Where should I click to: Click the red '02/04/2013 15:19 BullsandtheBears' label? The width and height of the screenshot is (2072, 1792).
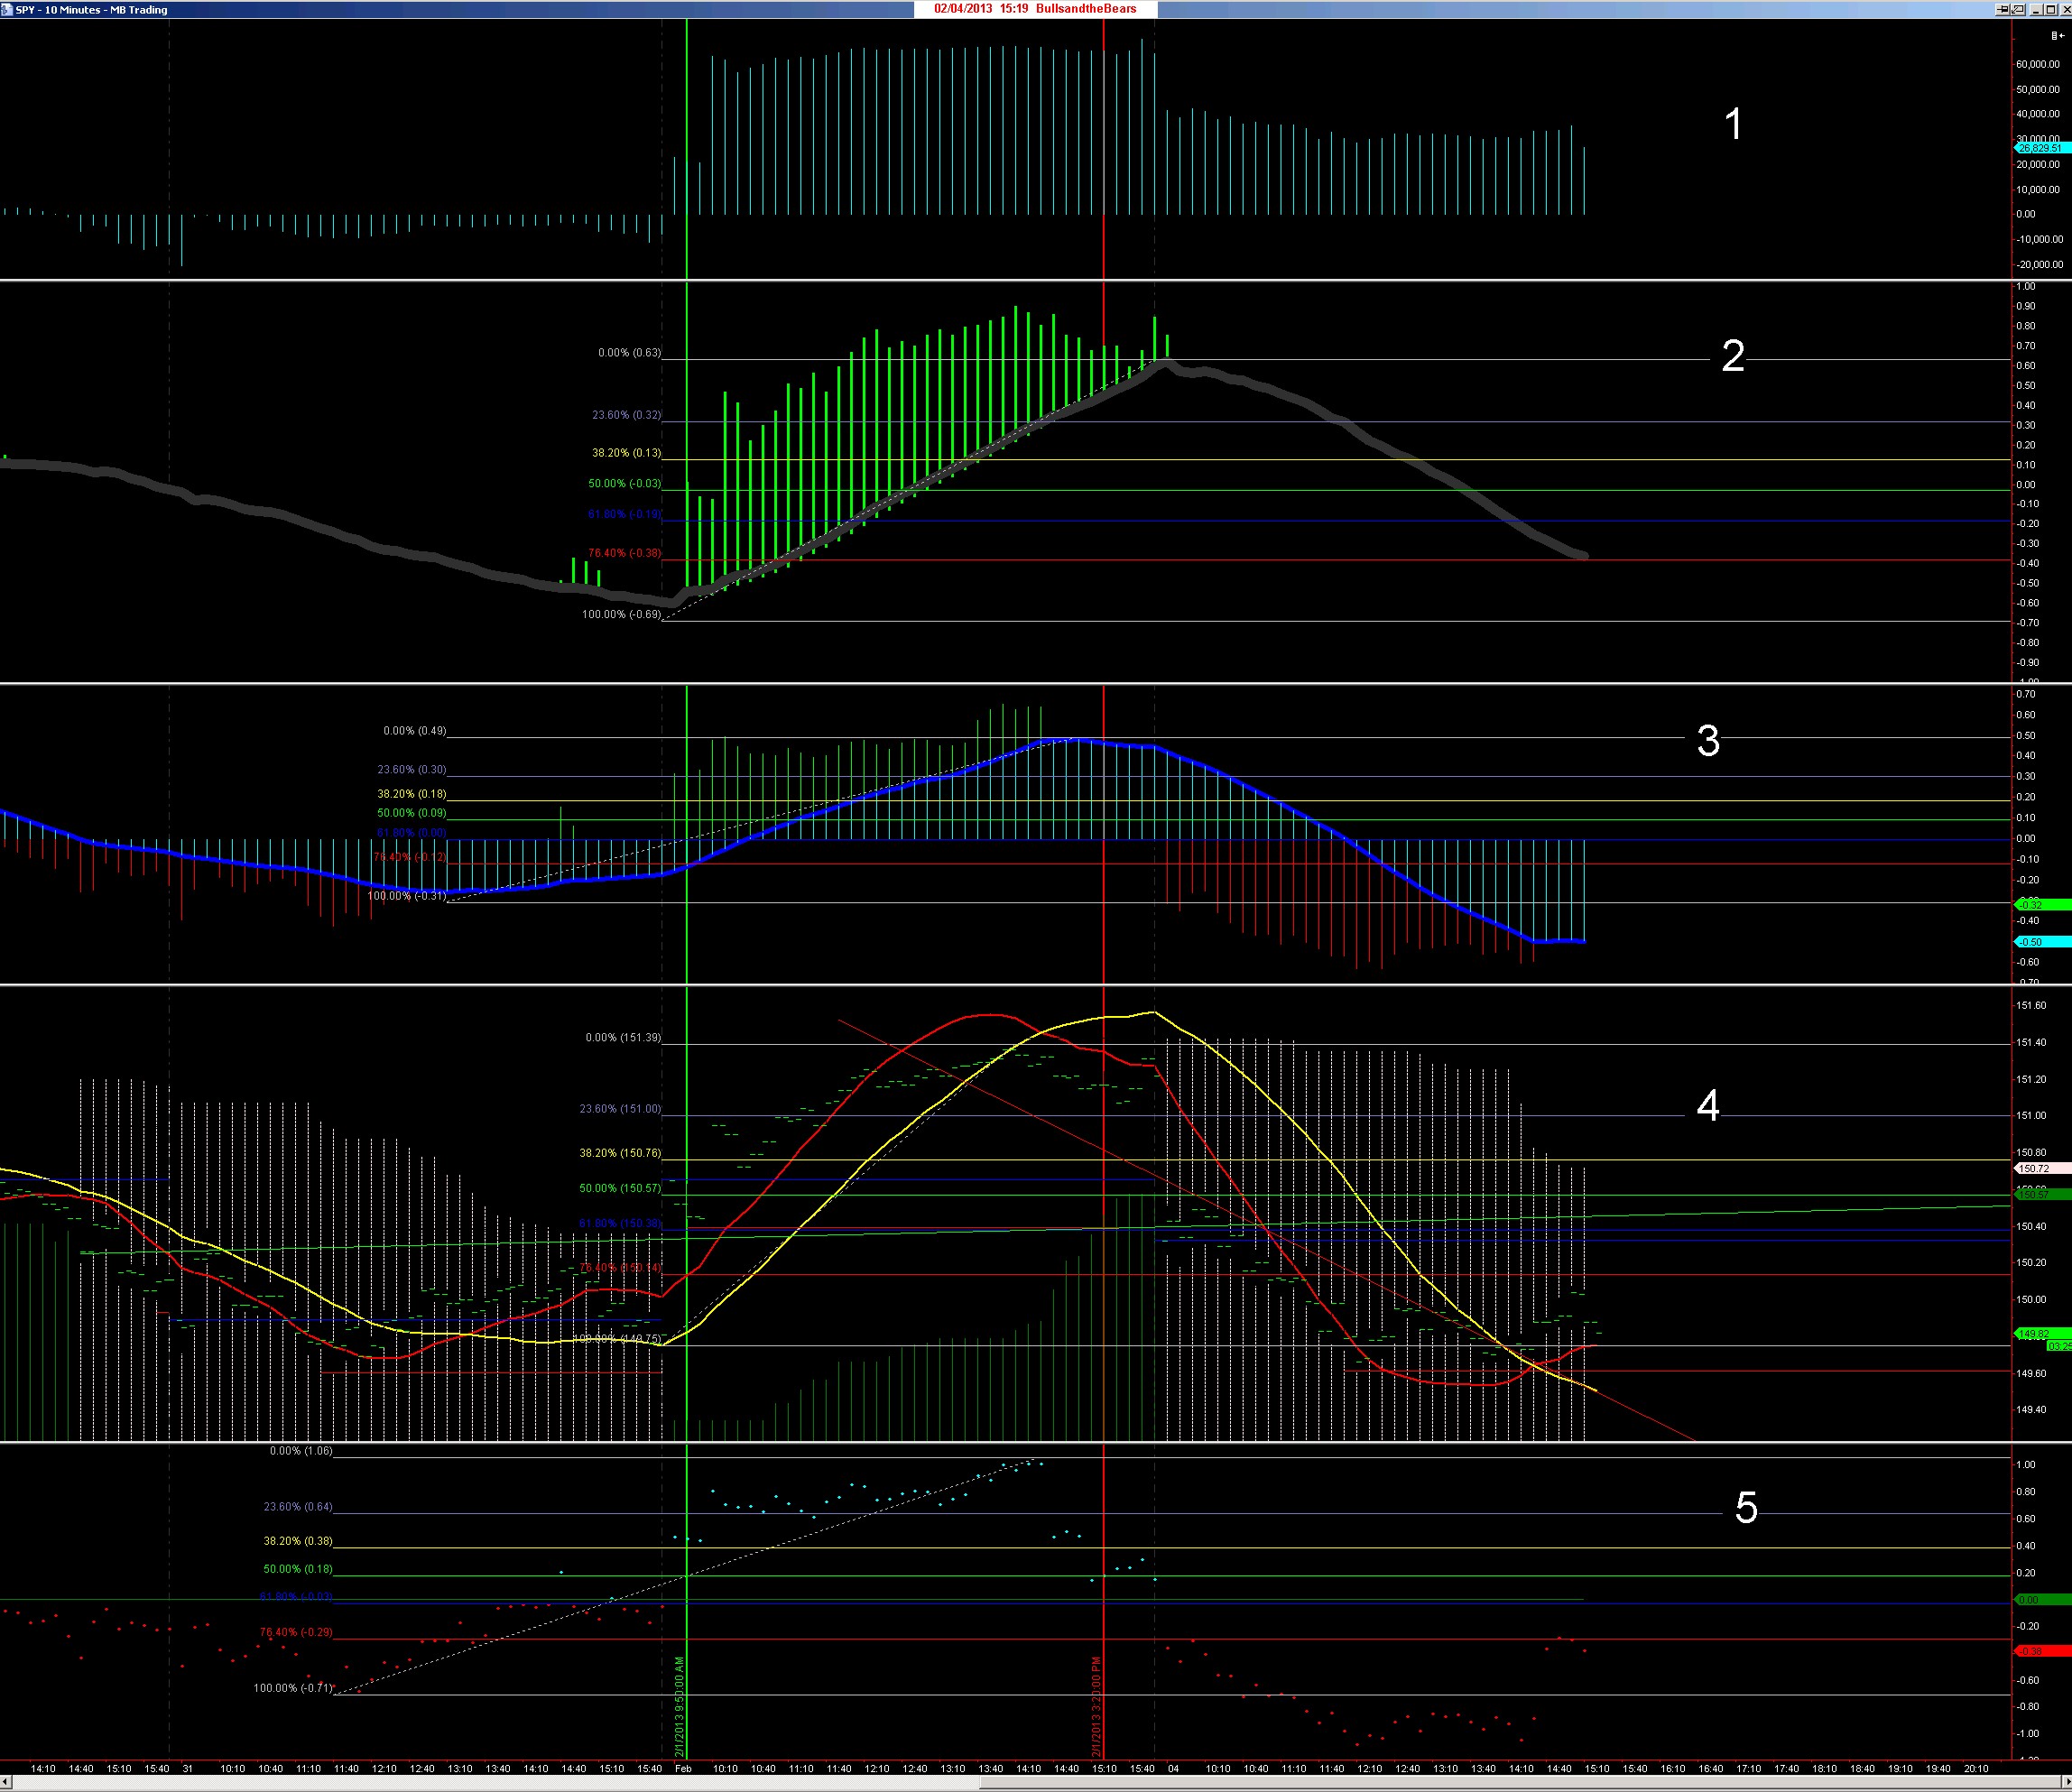click(x=1035, y=9)
